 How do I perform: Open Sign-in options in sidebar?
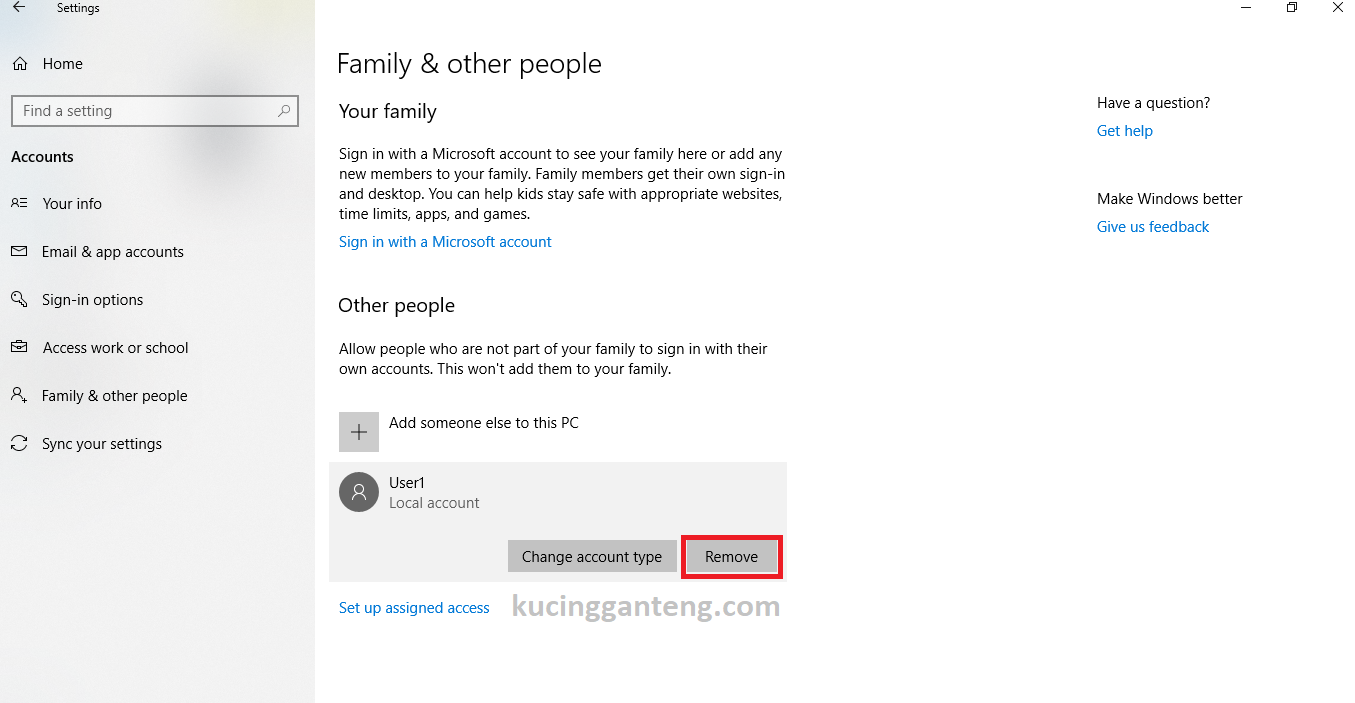pyautogui.click(x=92, y=300)
